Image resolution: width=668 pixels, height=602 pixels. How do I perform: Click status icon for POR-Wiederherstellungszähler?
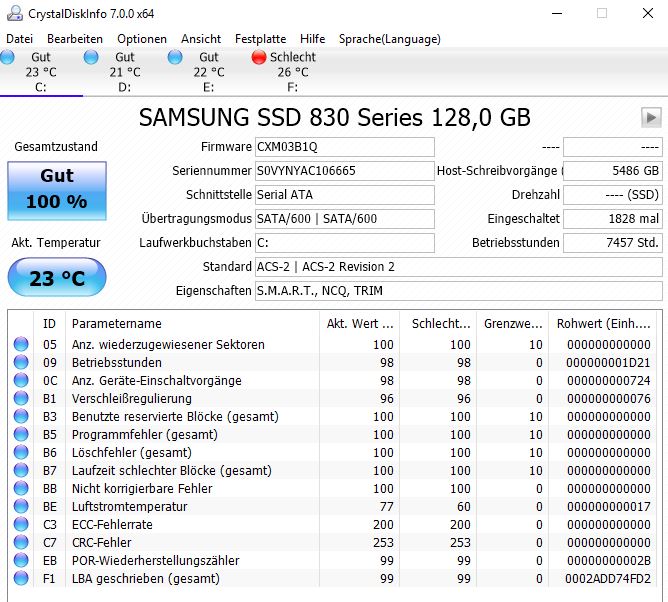coord(21,560)
